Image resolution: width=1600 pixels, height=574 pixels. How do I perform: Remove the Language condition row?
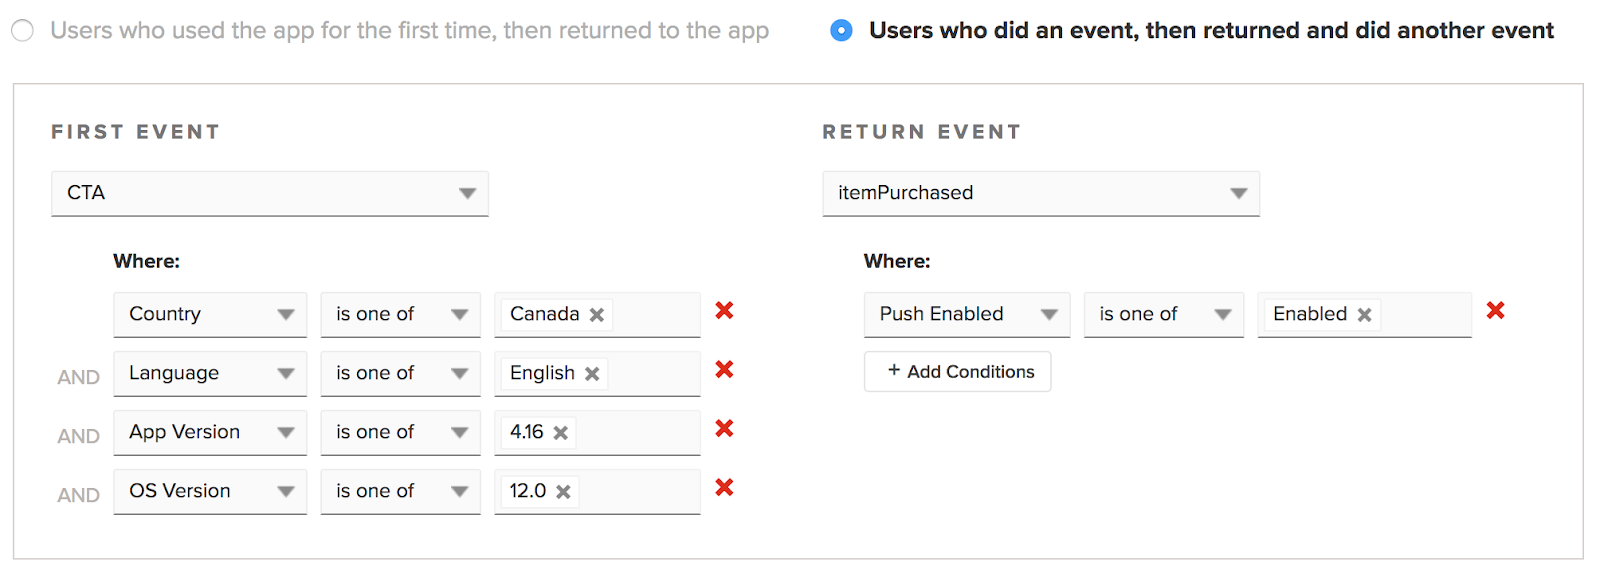pos(724,370)
